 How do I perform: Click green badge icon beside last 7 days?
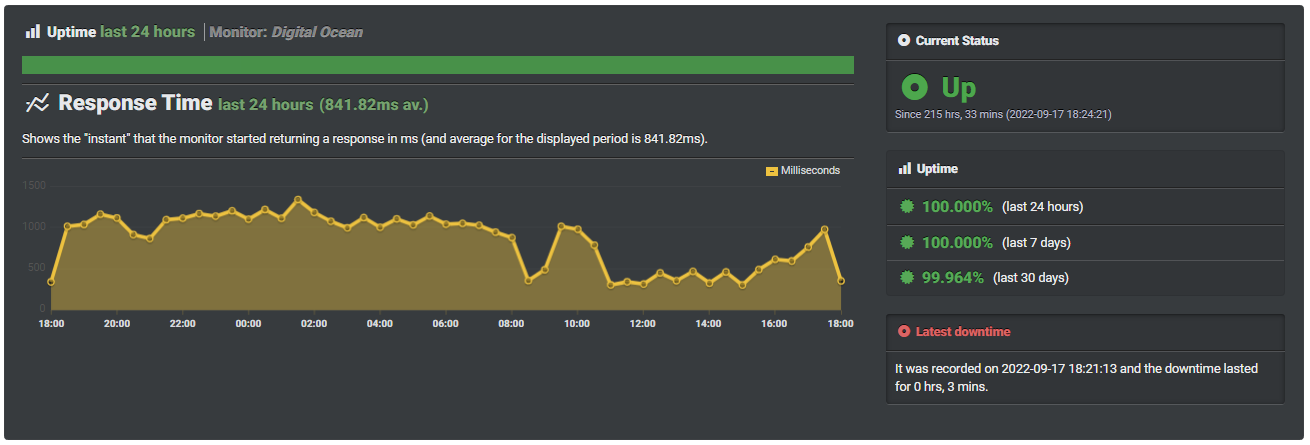(x=907, y=242)
